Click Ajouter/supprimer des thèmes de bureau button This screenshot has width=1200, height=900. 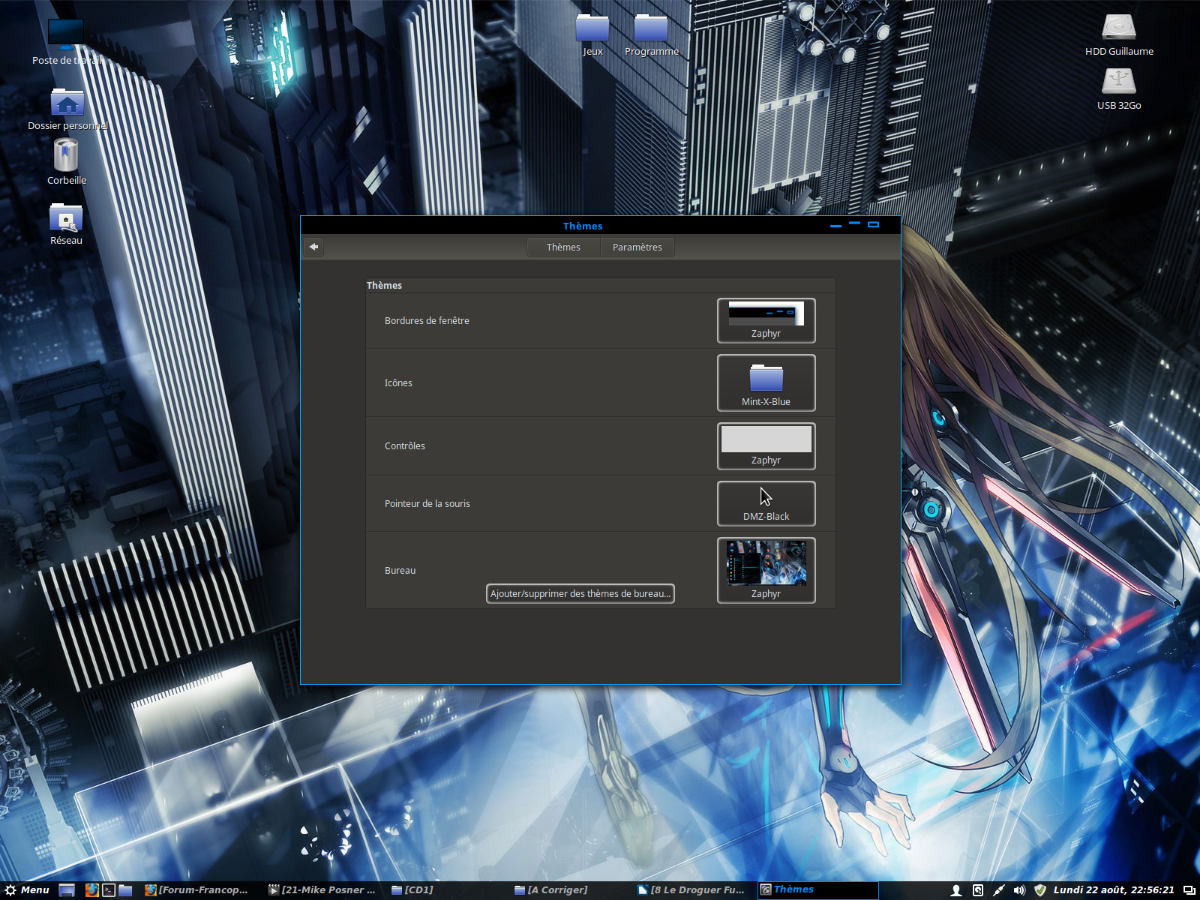point(581,593)
